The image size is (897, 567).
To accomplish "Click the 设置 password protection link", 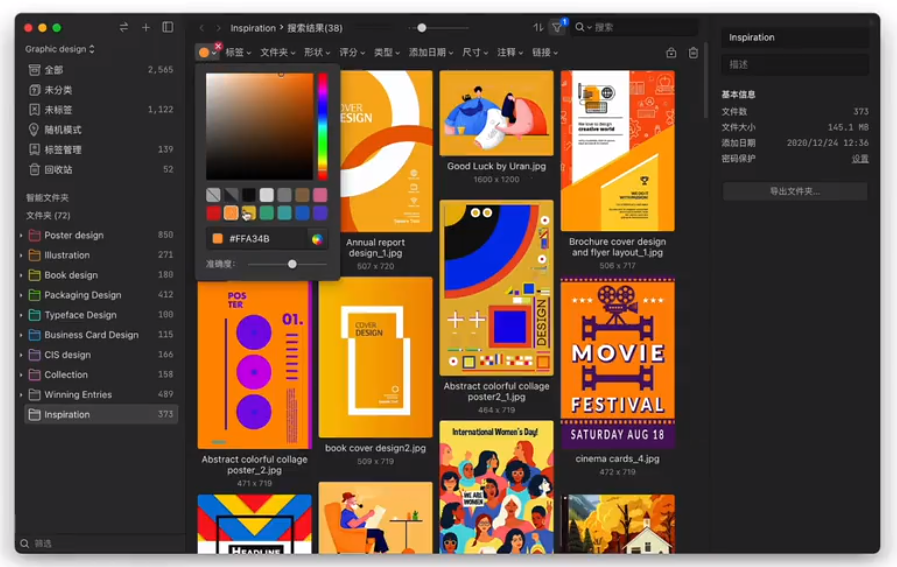I will pos(860,158).
